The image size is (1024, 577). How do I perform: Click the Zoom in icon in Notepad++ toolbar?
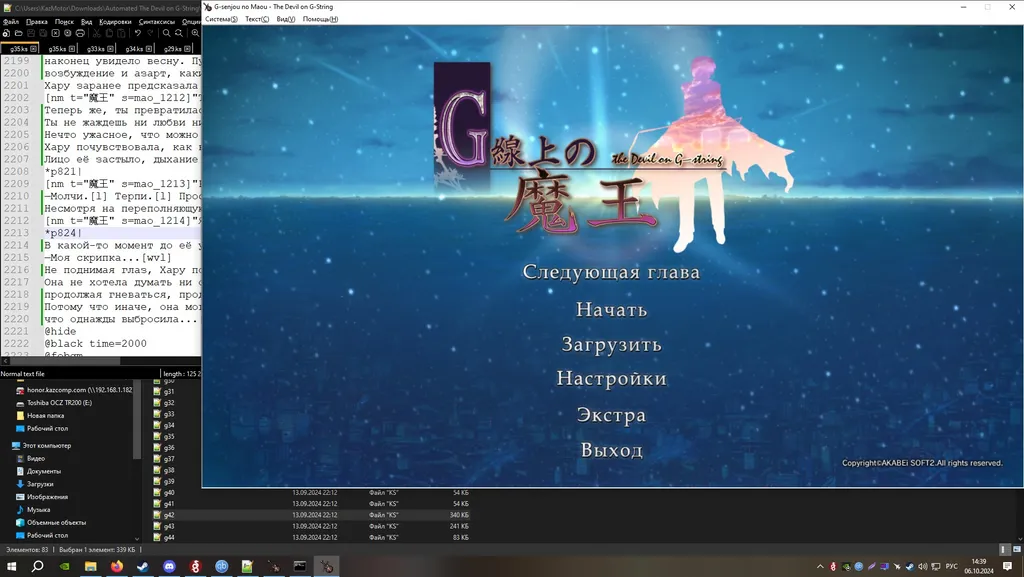coord(195,33)
